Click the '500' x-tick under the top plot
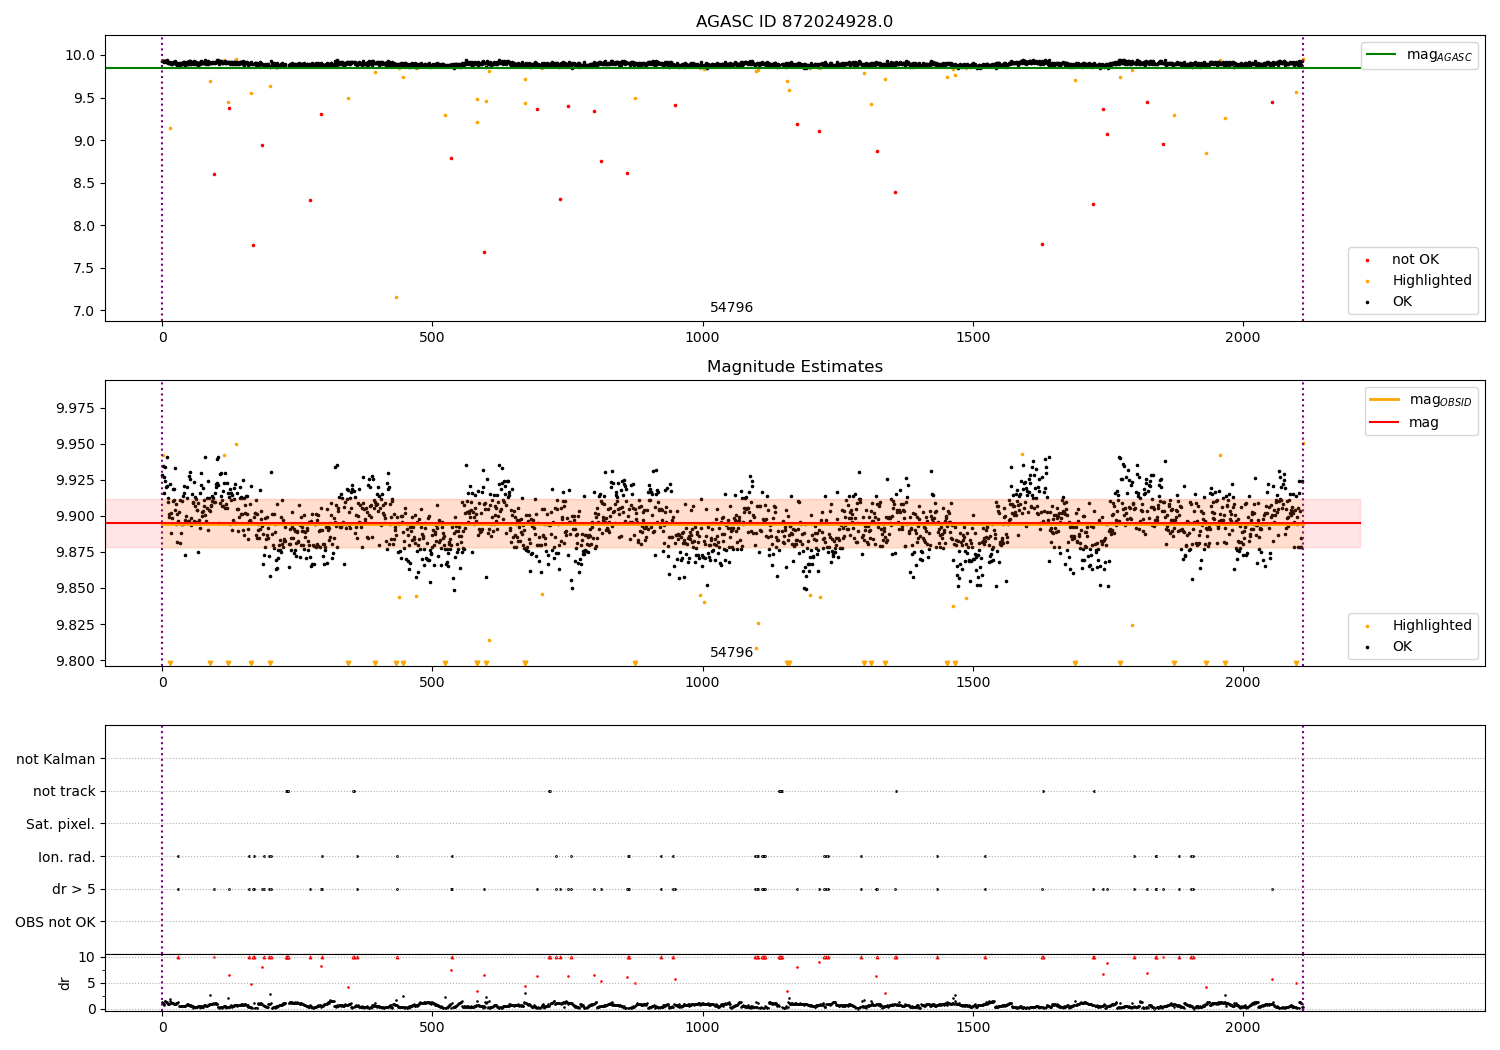Viewport: 1500px width, 1050px height. (432, 338)
